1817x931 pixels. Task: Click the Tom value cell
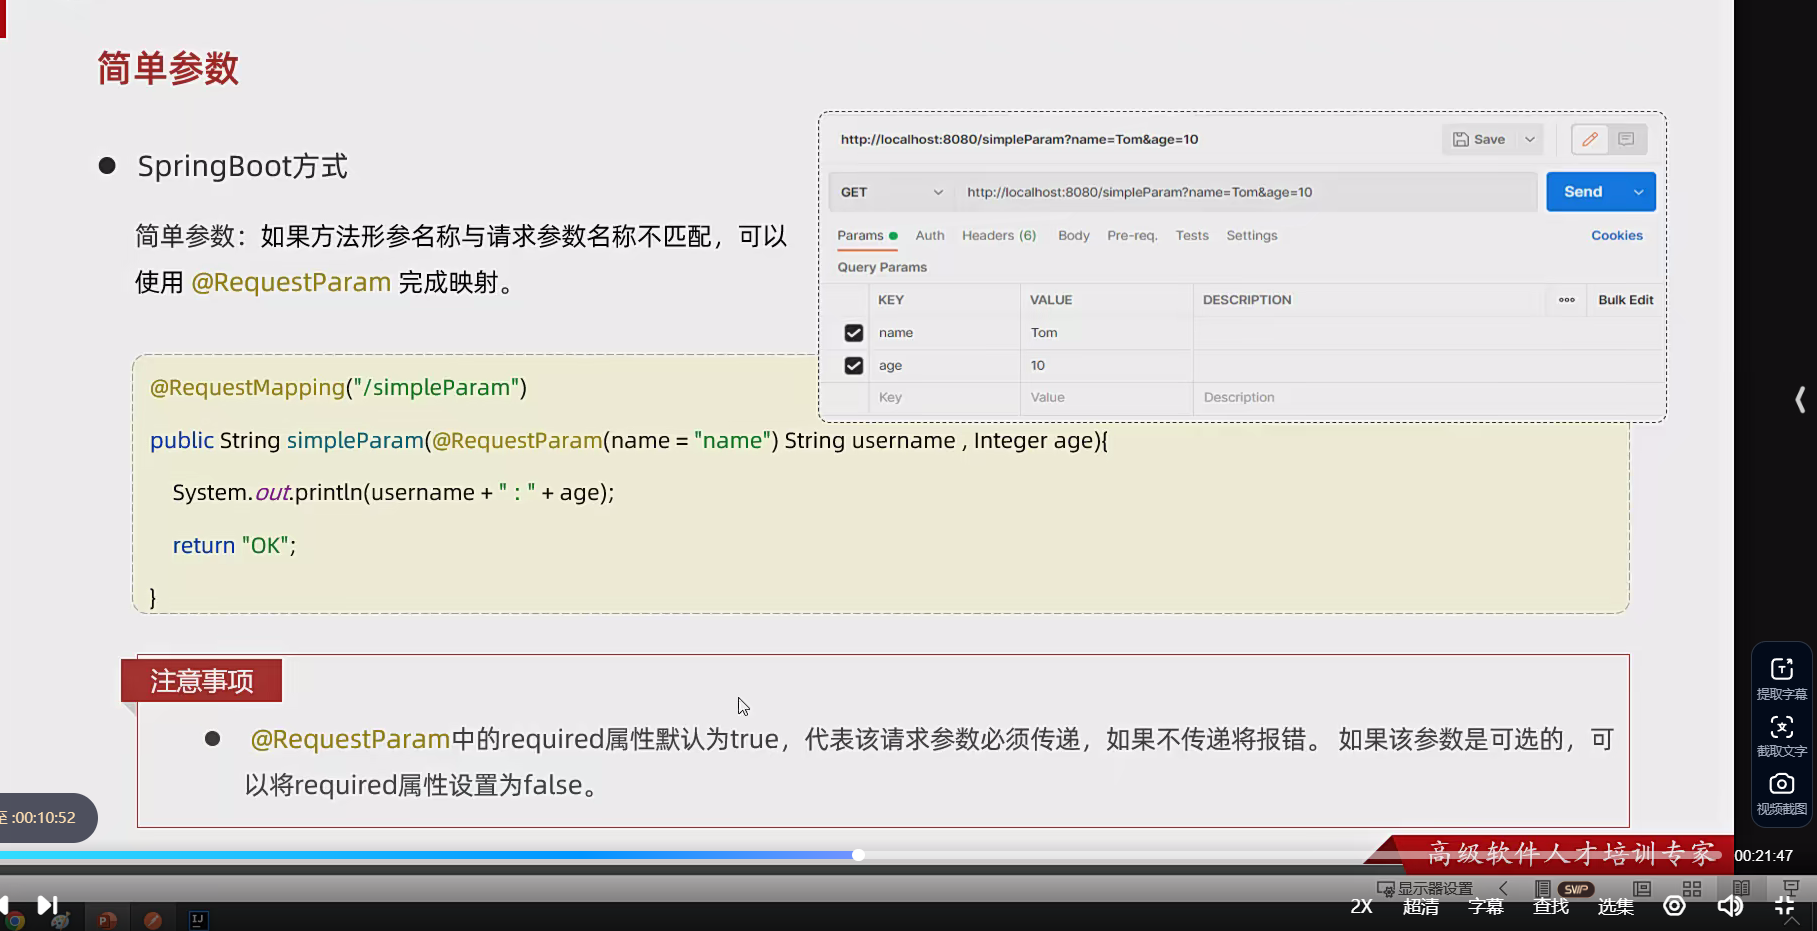click(1106, 333)
